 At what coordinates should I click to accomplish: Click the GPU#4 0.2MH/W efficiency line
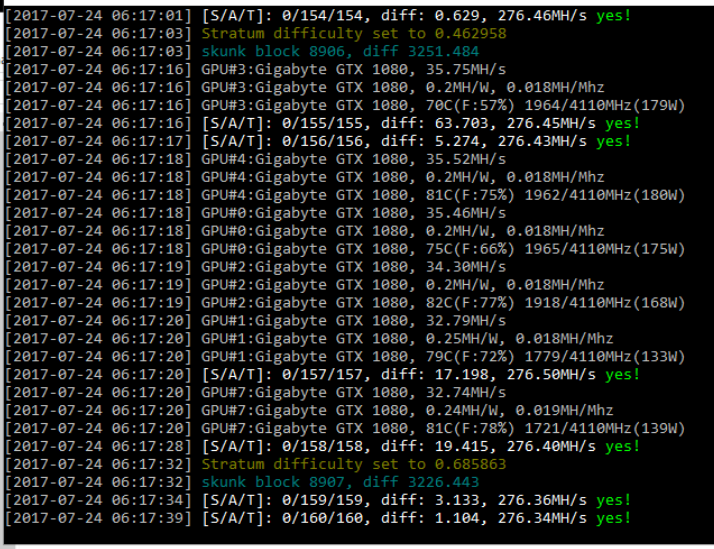[x=305, y=177]
